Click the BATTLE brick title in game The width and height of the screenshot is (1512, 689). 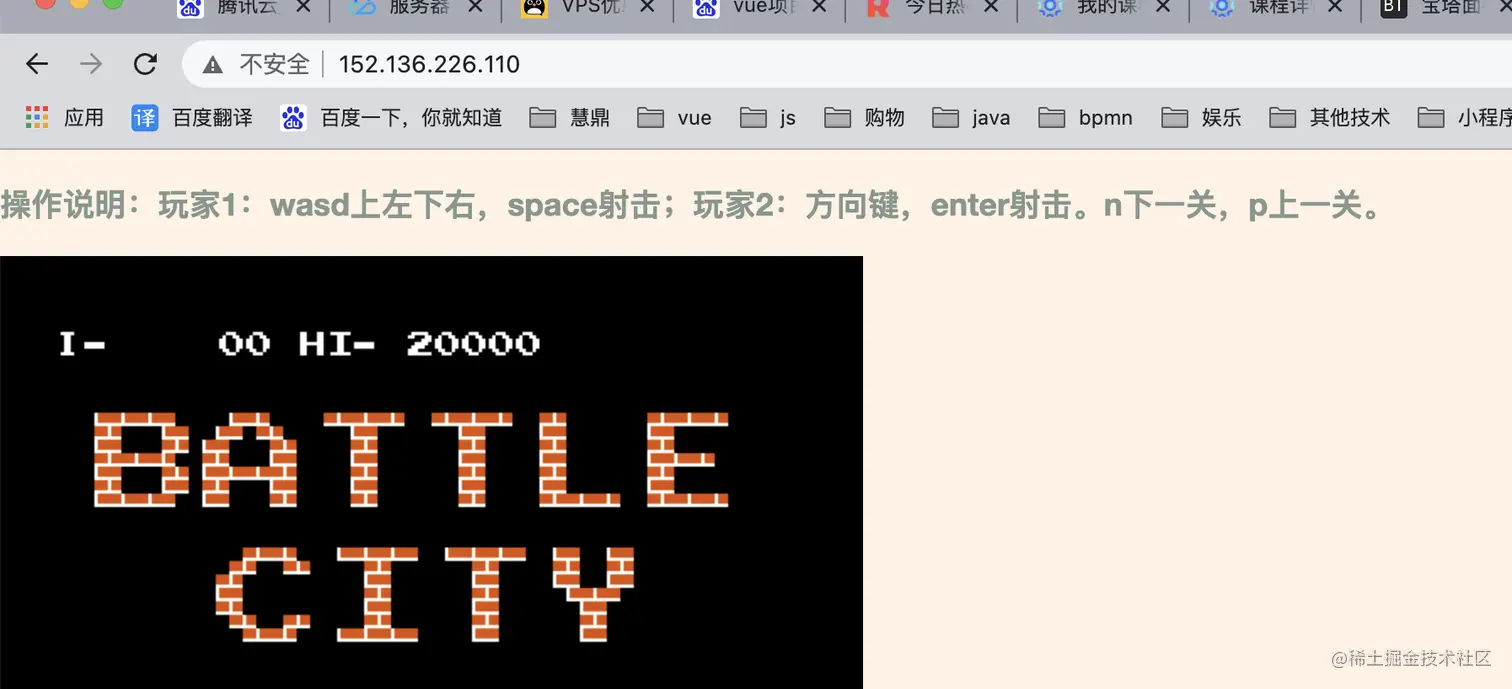[x=411, y=459]
